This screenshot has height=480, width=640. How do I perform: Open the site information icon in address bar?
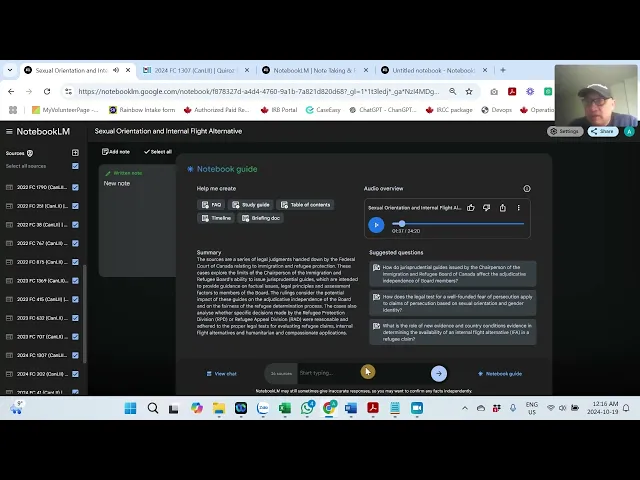click(68, 91)
